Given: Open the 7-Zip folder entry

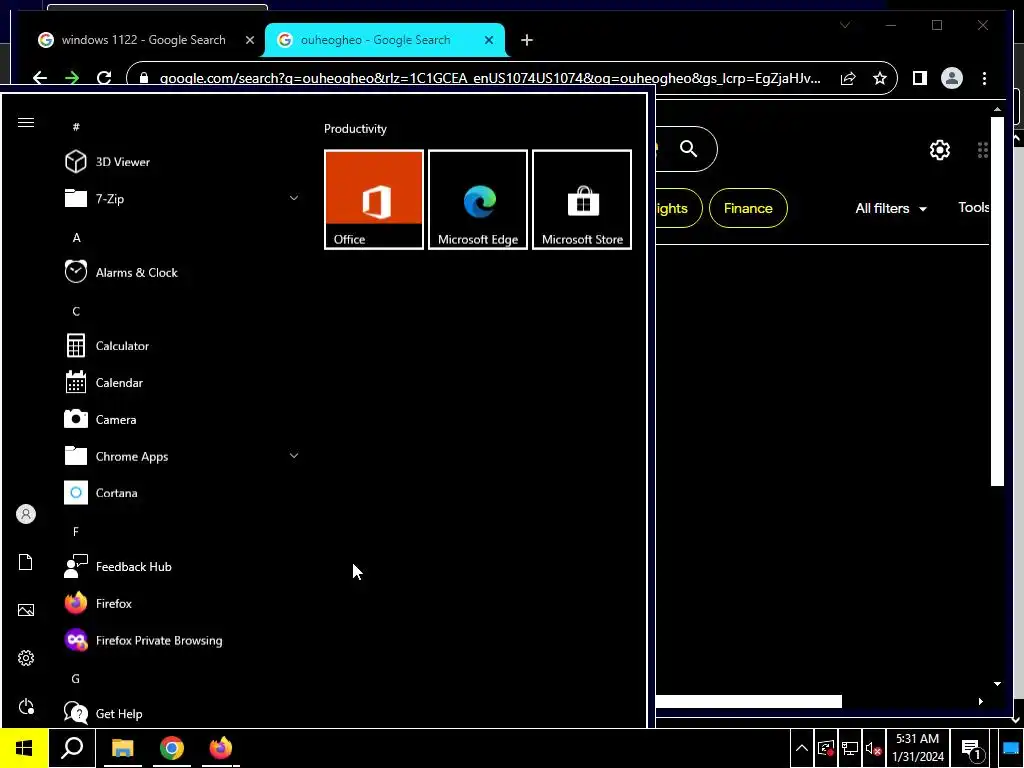Looking at the screenshot, I should pyautogui.click(x=182, y=199).
